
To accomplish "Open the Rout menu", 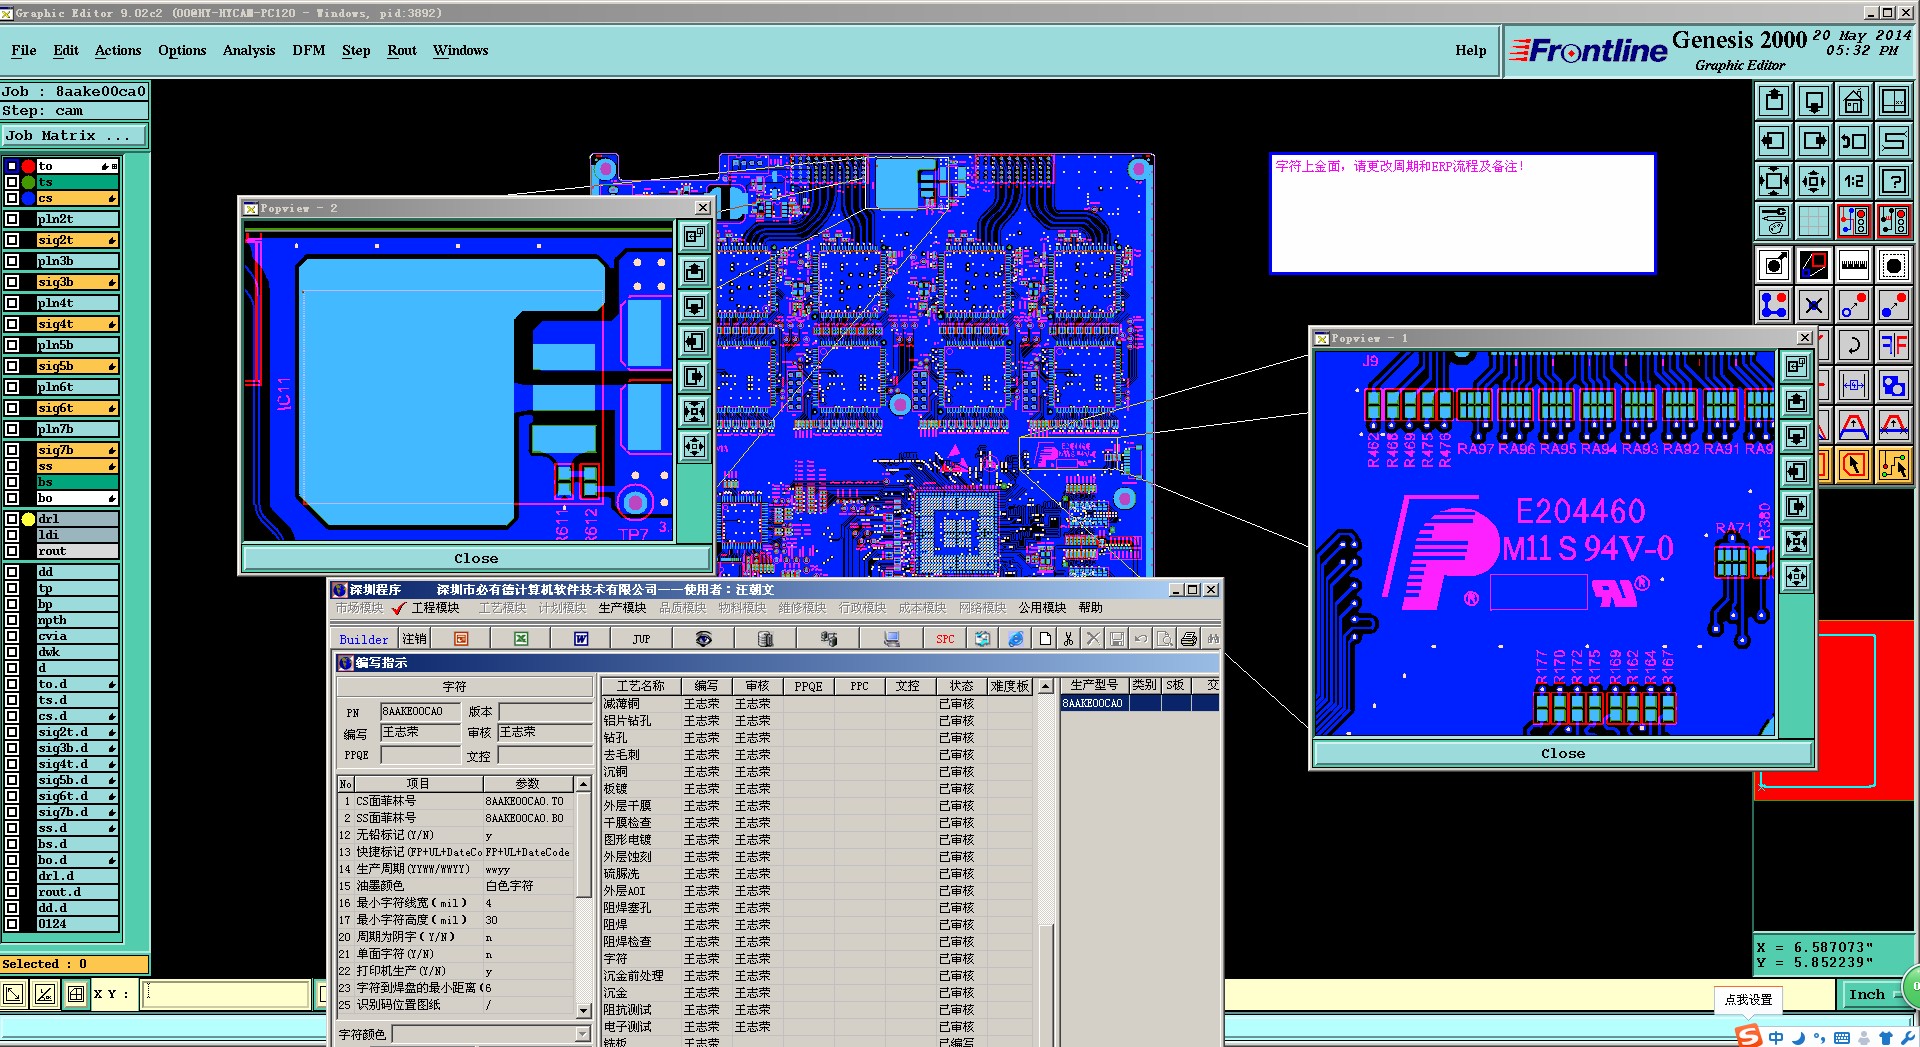I will pyautogui.click(x=402, y=50).
